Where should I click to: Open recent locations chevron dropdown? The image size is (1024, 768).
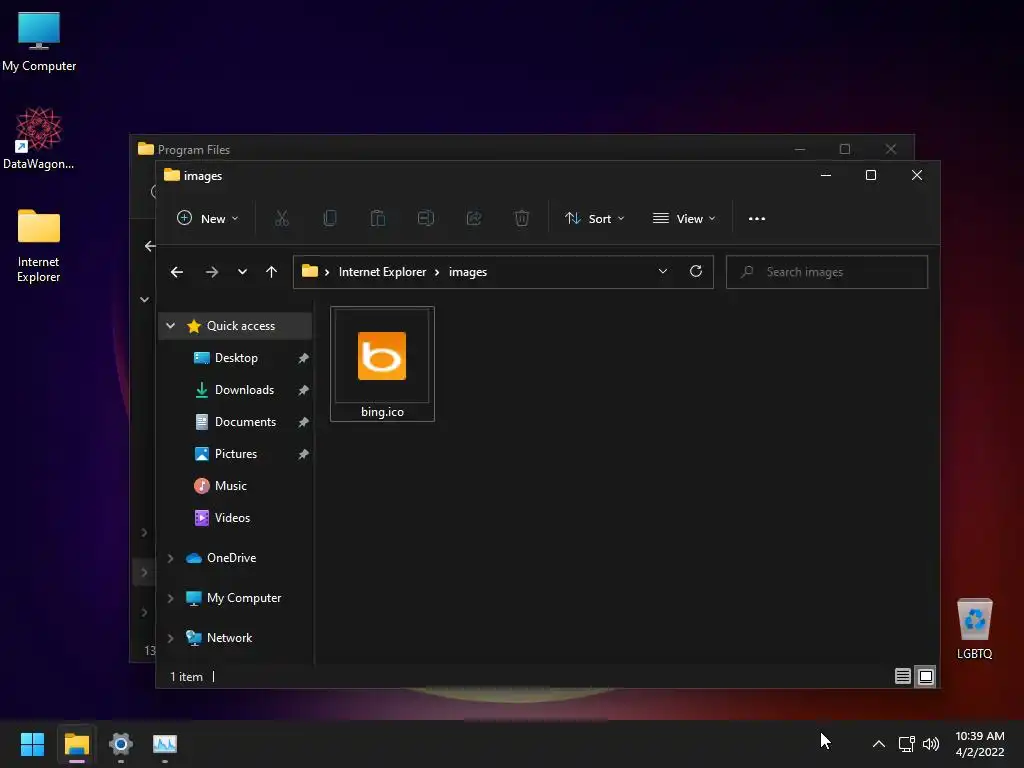click(242, 272)
